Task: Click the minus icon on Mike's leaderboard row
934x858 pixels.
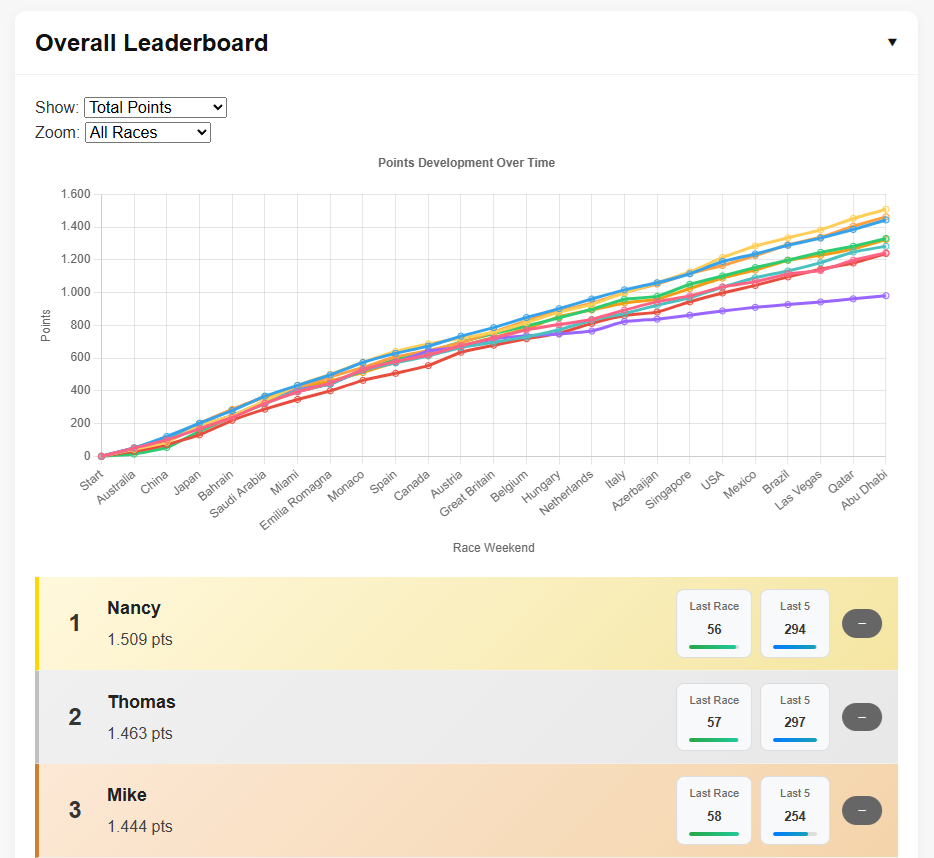Action: pos(861,811)
